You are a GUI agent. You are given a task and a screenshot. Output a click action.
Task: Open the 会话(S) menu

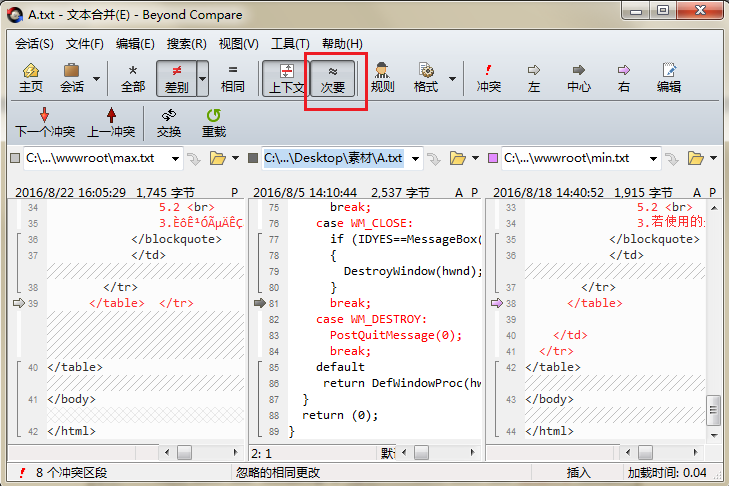[34, 44]
